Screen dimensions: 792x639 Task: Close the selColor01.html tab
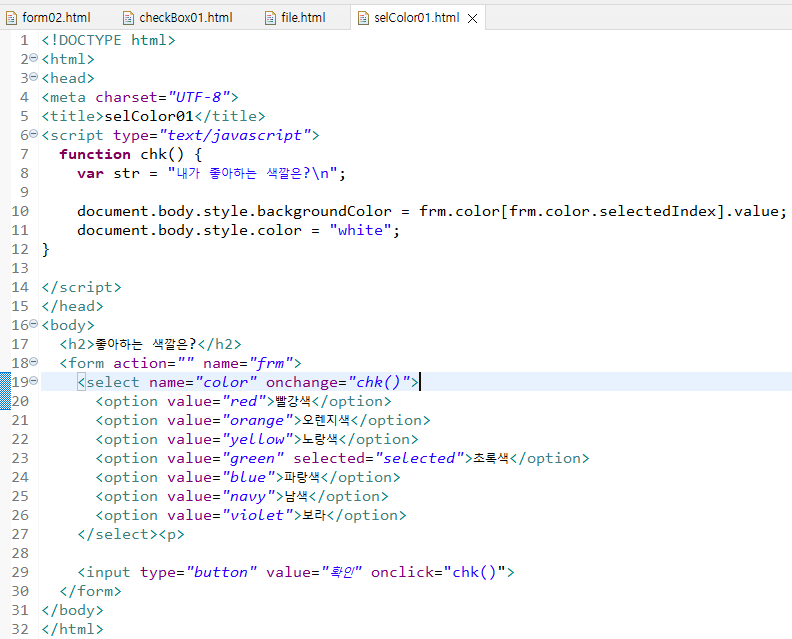point(472,19)
